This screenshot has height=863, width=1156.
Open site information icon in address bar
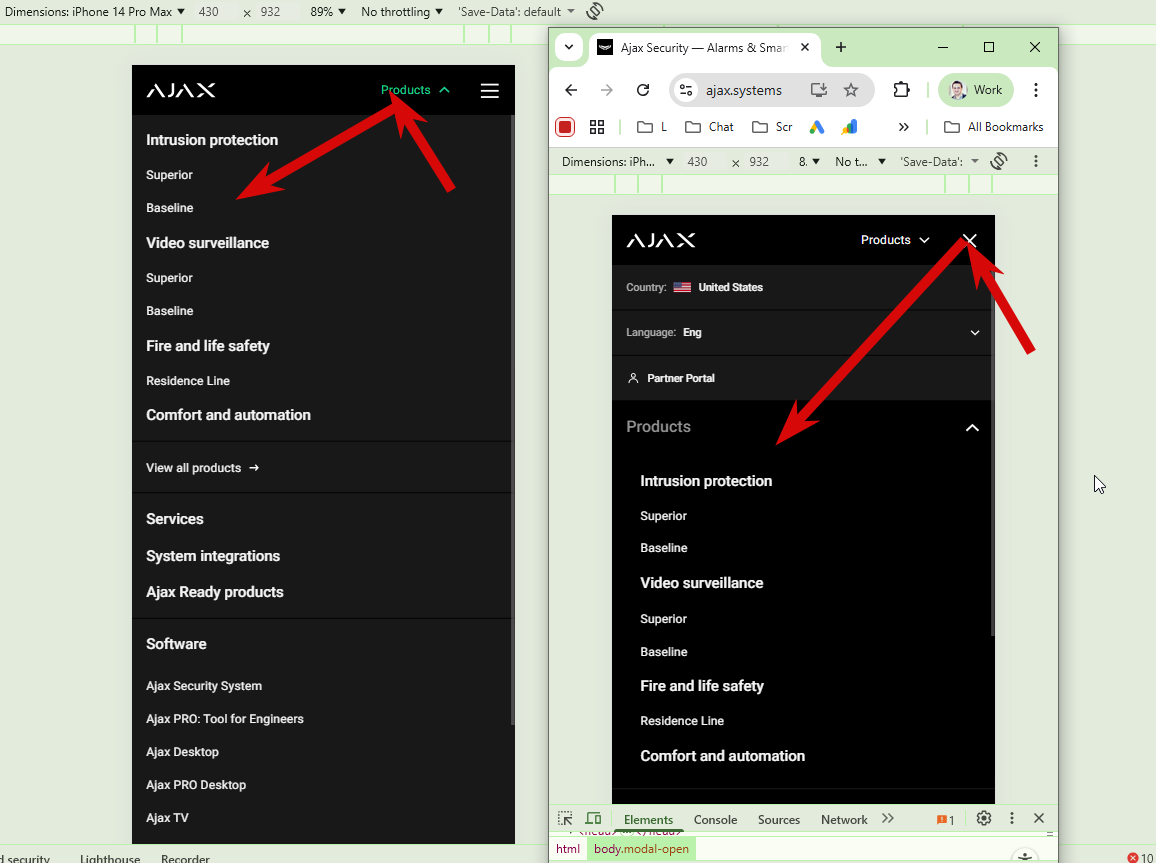pyautogui.click(x=686, y=90)
